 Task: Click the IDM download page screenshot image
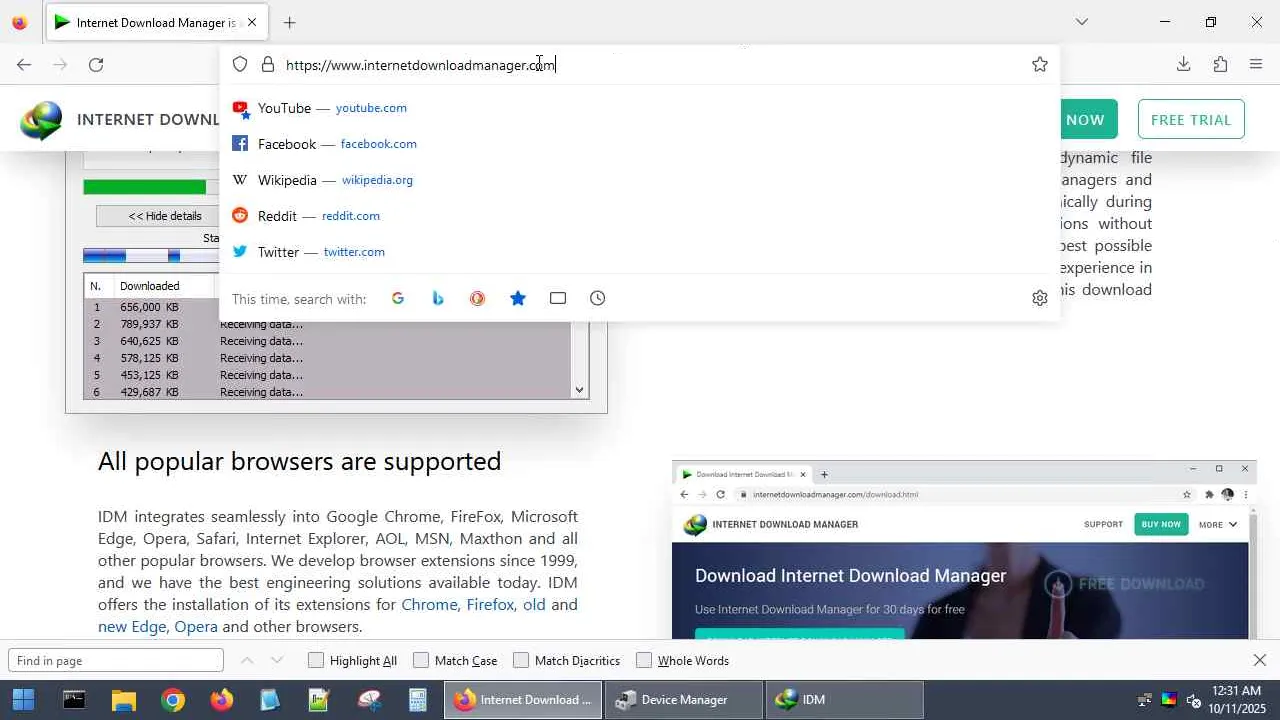click(x=964, y=549)
